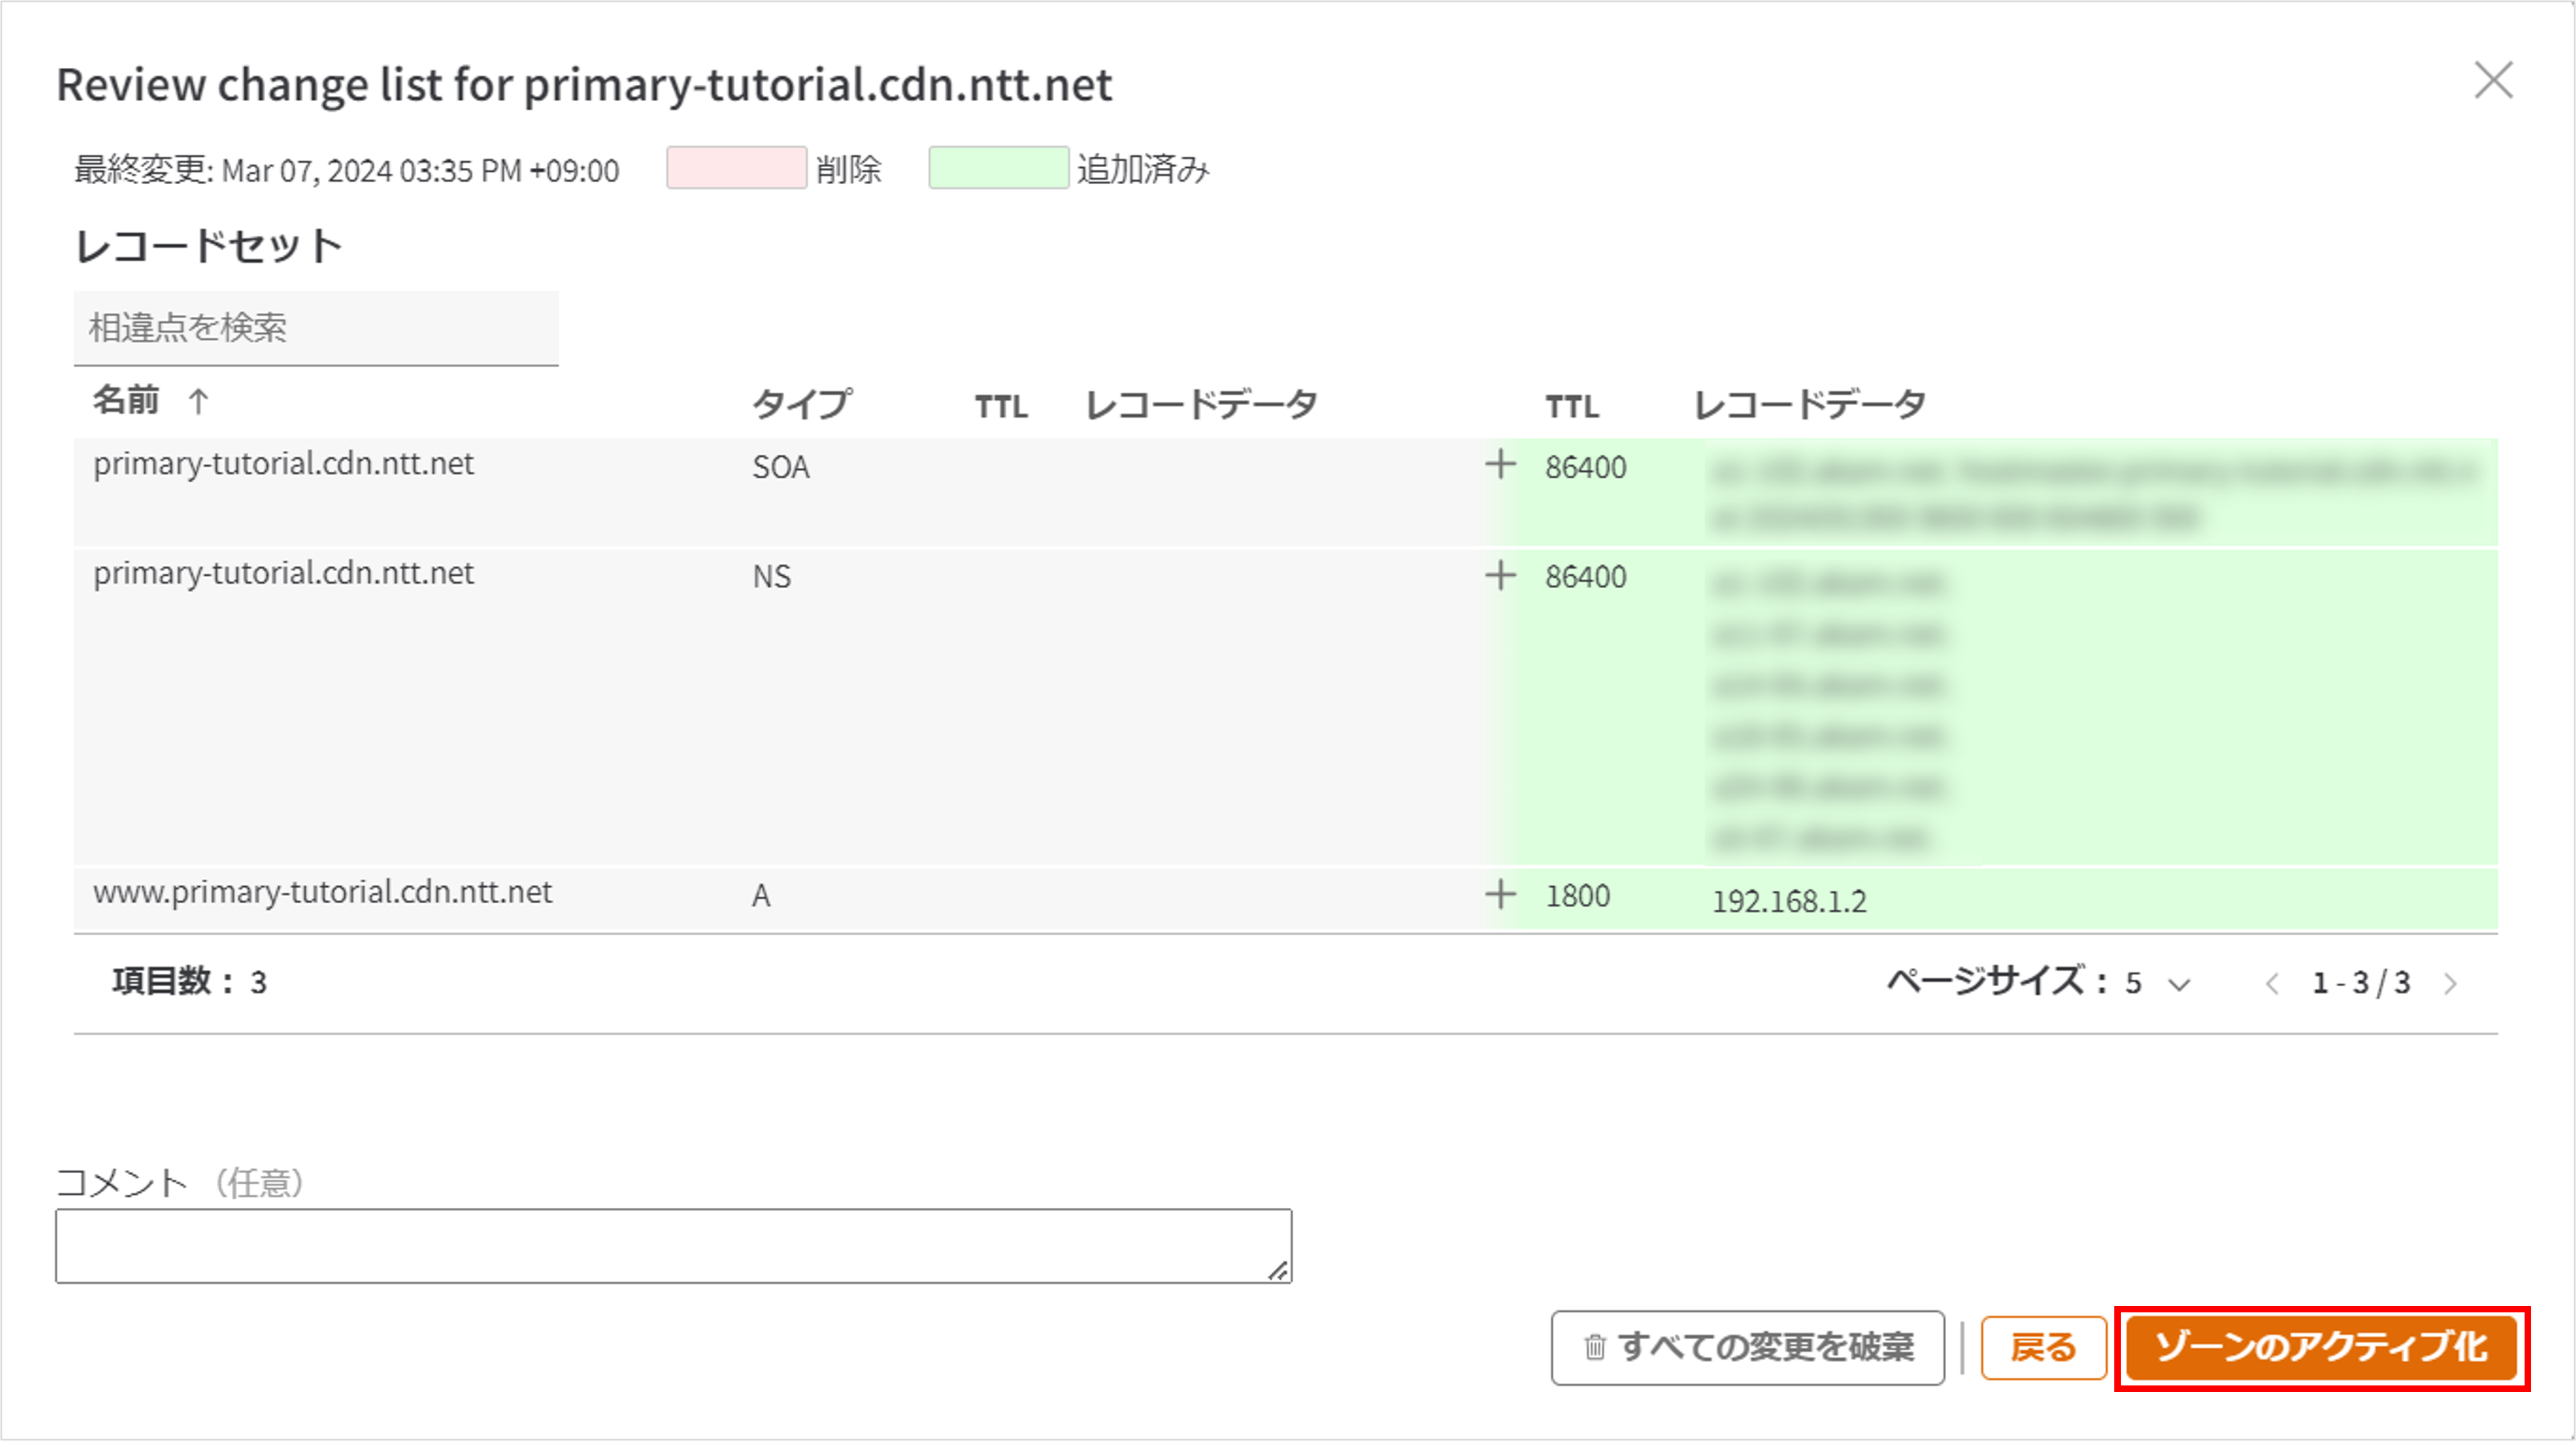Close the review change list dialog
The image size is (2576, 1441).
pyautogui.click(x=2493, y=81)
